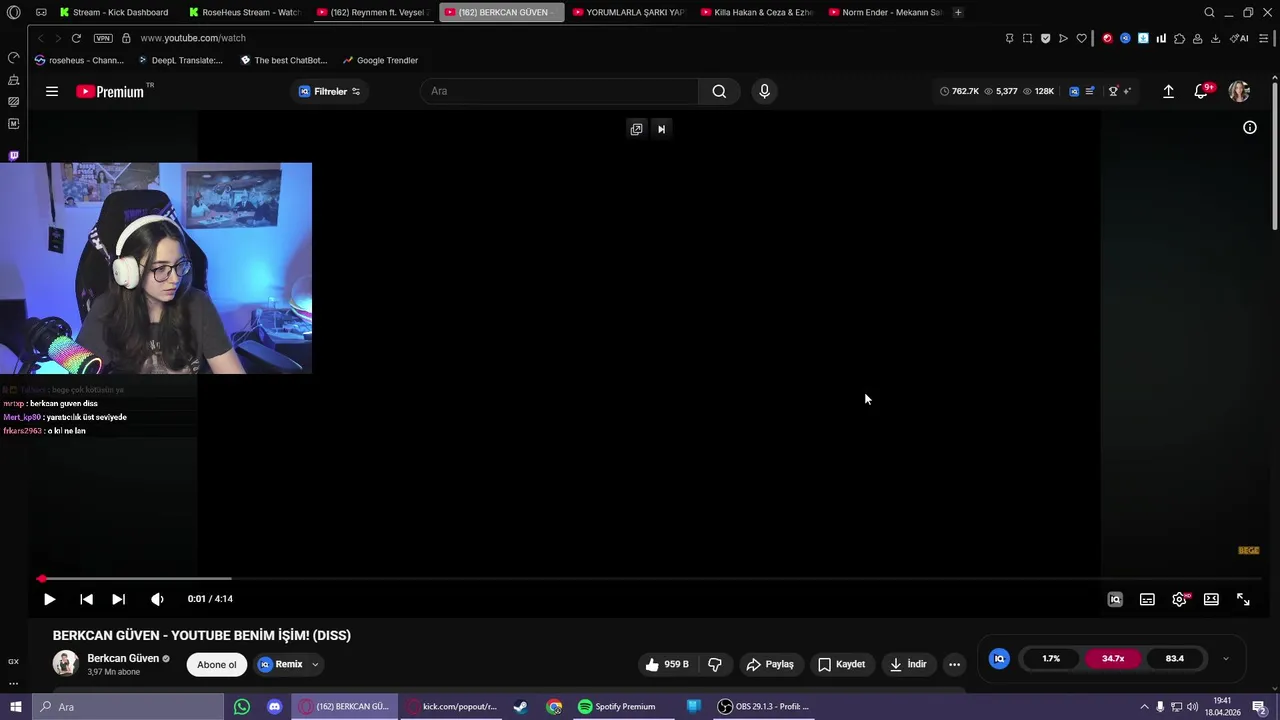The width and height of the screenshot is (1280, 720).
Task: Switch to Killa Hakan & Ceza tab
Action: pyautogui.click(x=757, y=12)
